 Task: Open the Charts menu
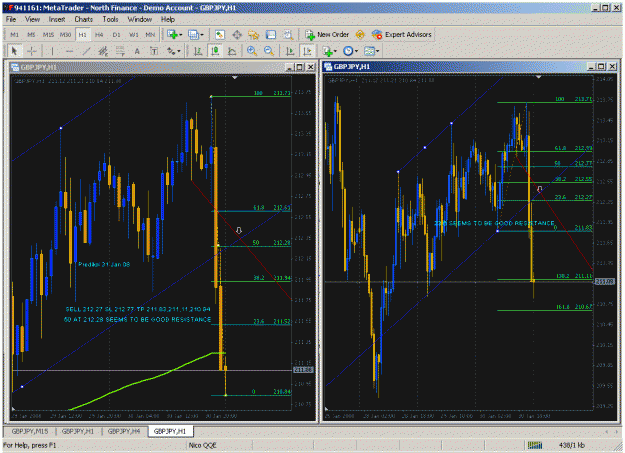tap(83, 19)
